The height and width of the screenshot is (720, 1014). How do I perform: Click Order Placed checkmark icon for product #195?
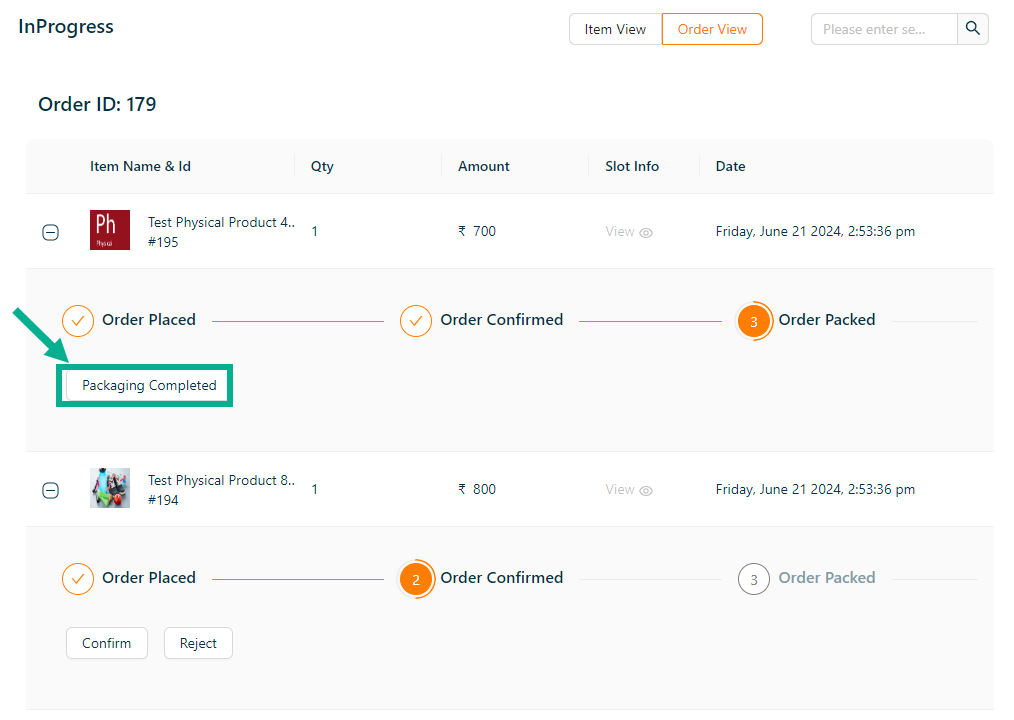78,321
